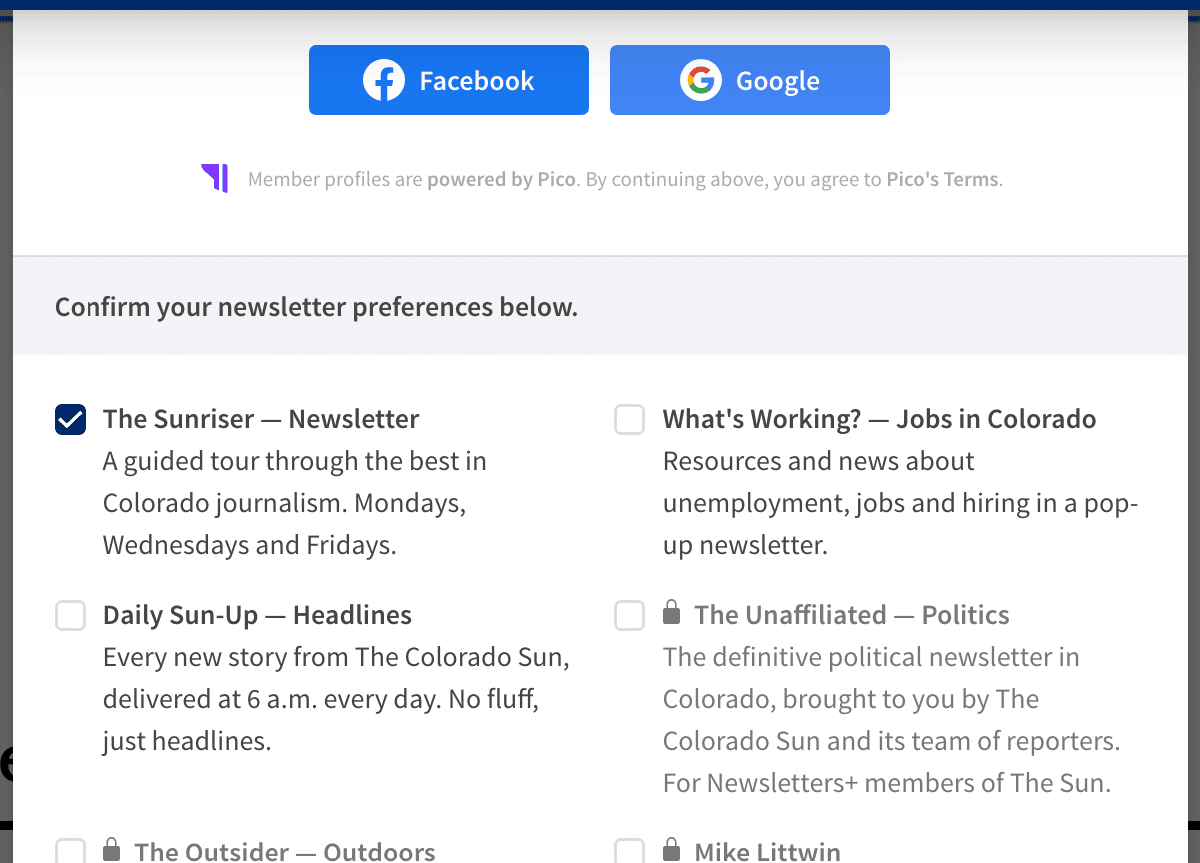The width and height of the screenshot is (1200, 863).
Task: Click the Facebook logo icon
Action: coord(384,80)
